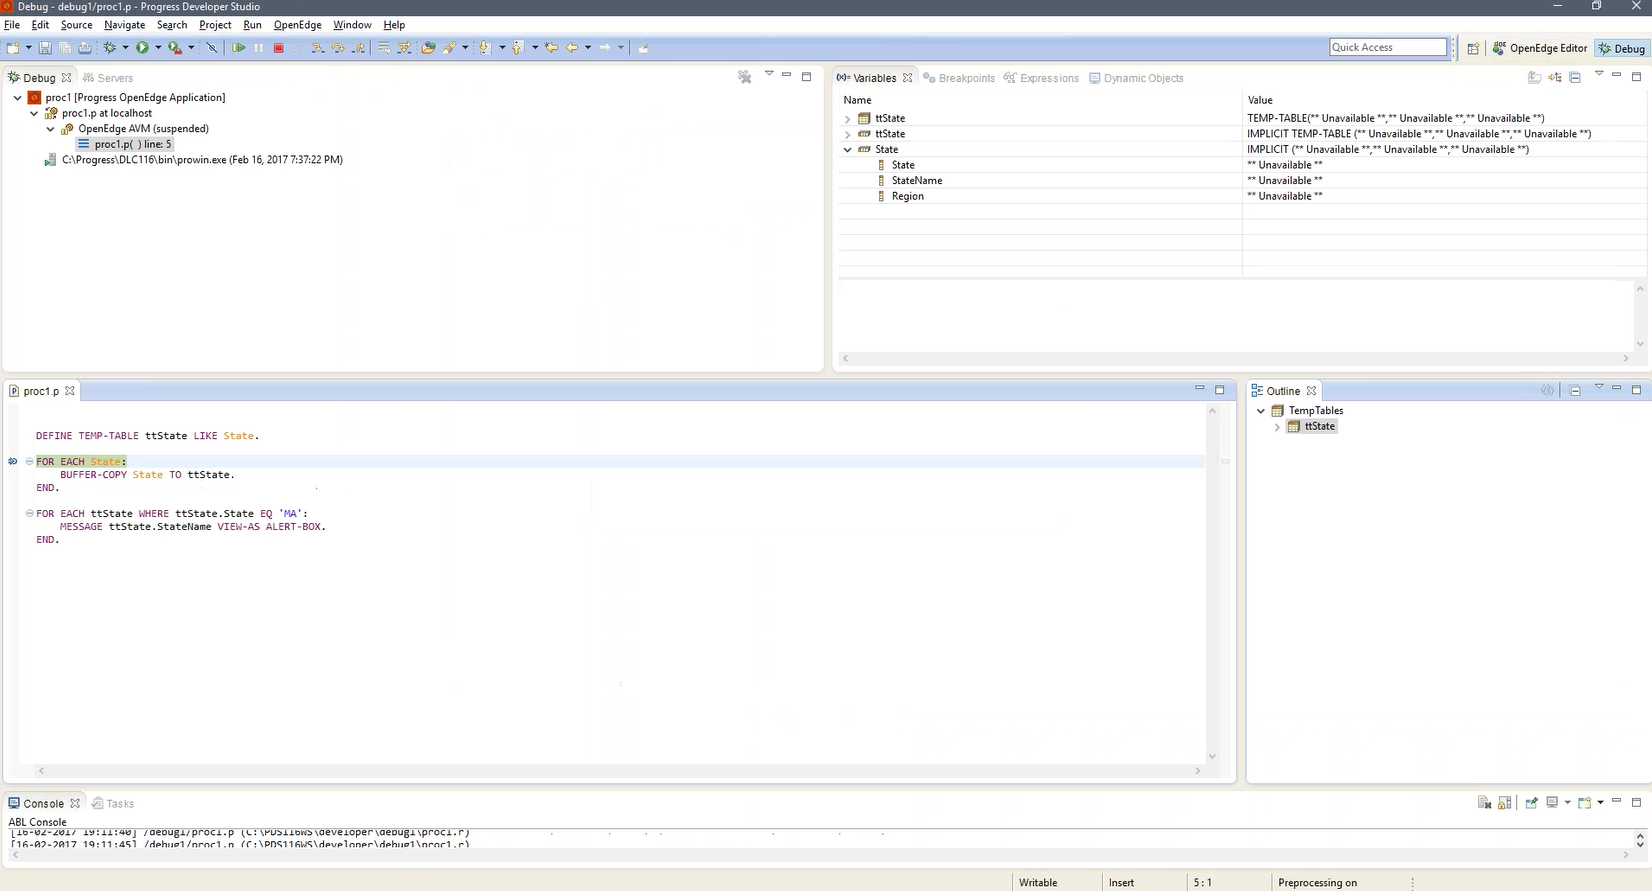Click the Skip All Breakpoints icon
This screenshot has width=1652, height=891.
pyautogui.click(x=211, y=48)
